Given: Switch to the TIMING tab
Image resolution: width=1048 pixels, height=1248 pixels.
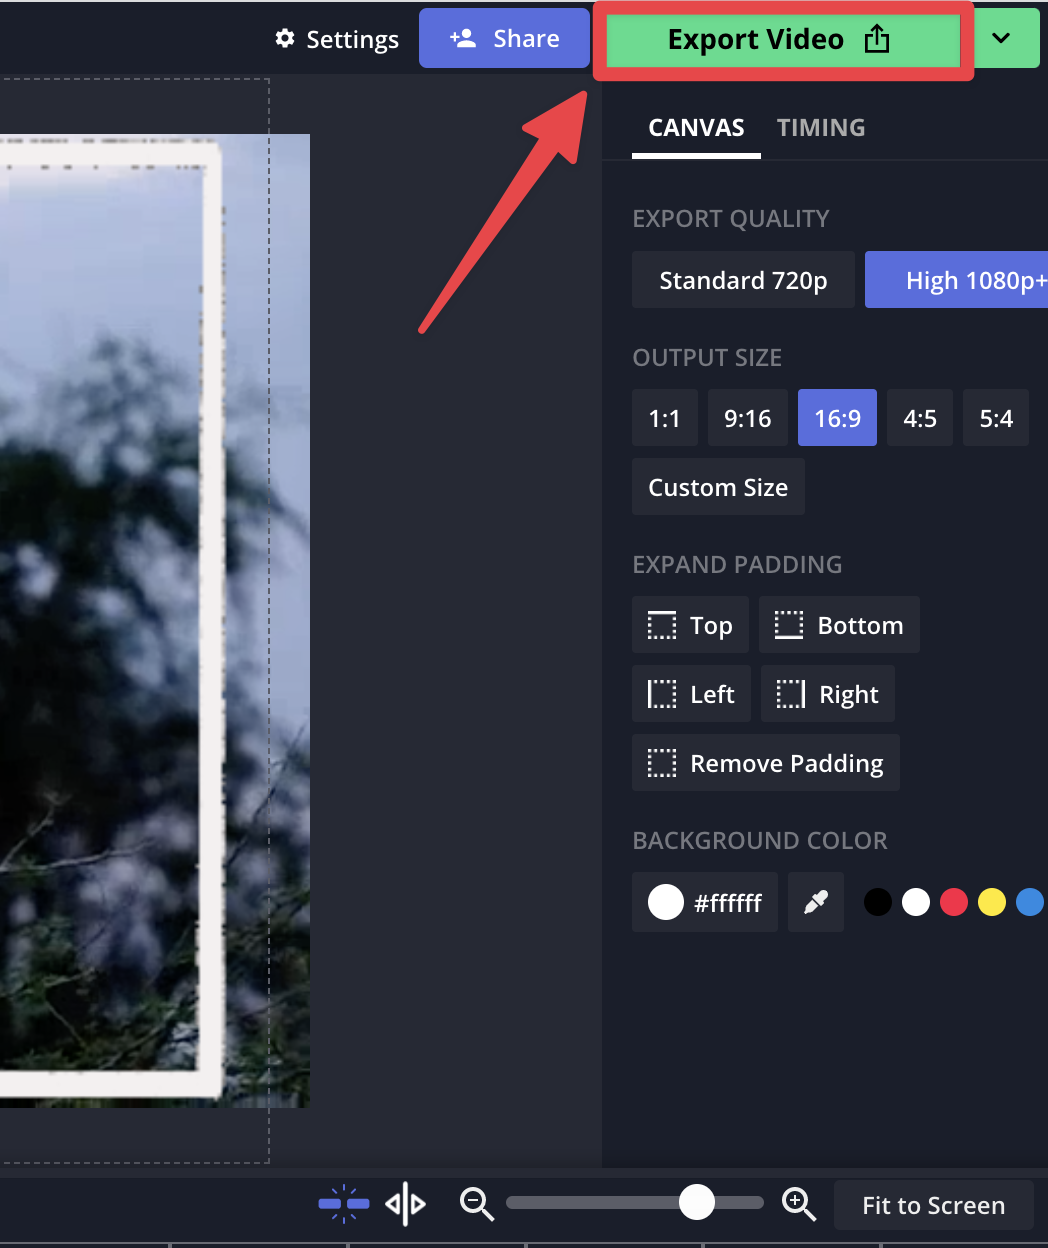Looking at the screenshot, I should click(821, 128).
